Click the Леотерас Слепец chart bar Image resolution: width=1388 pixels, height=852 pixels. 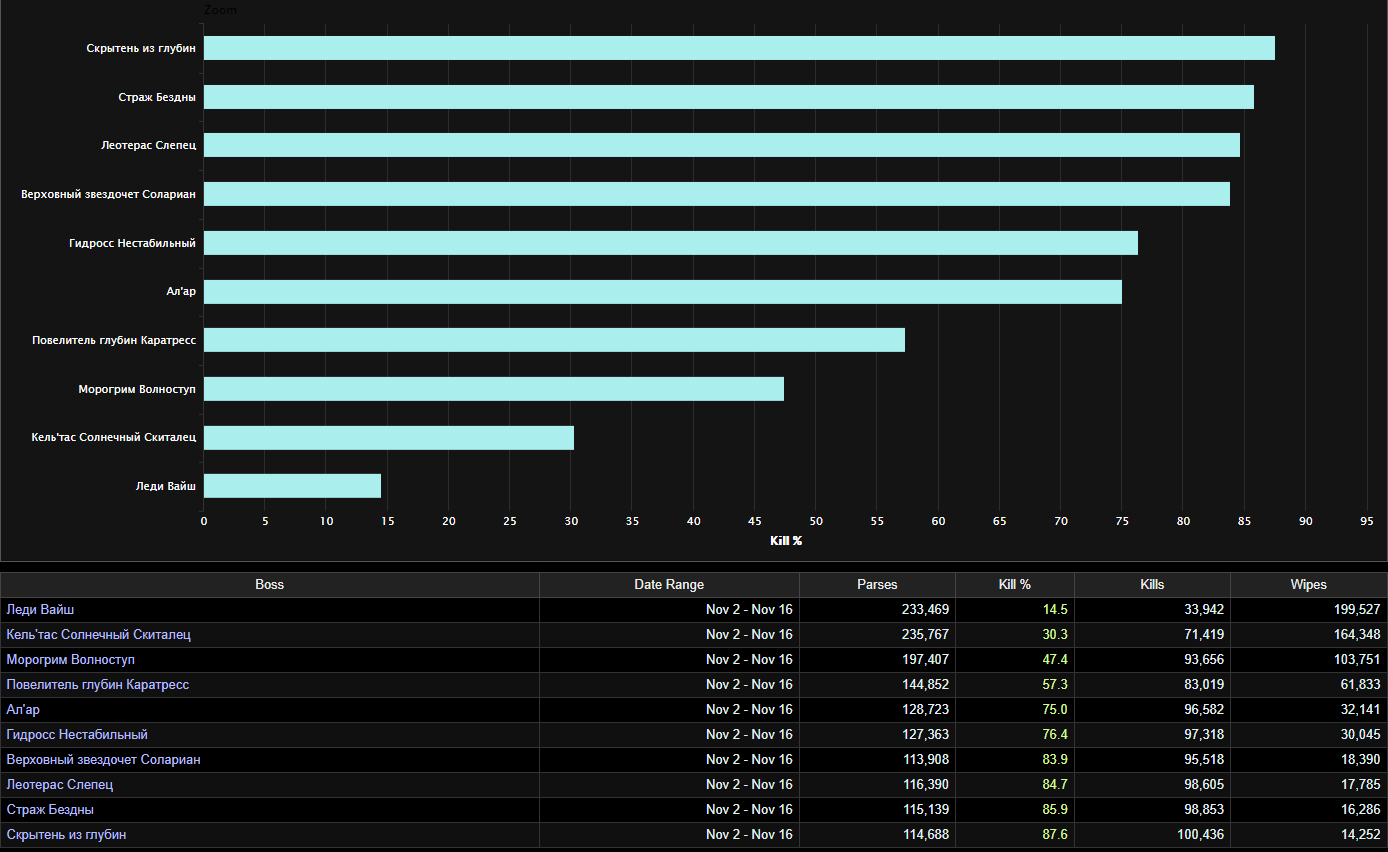click(x=722, y=145)
